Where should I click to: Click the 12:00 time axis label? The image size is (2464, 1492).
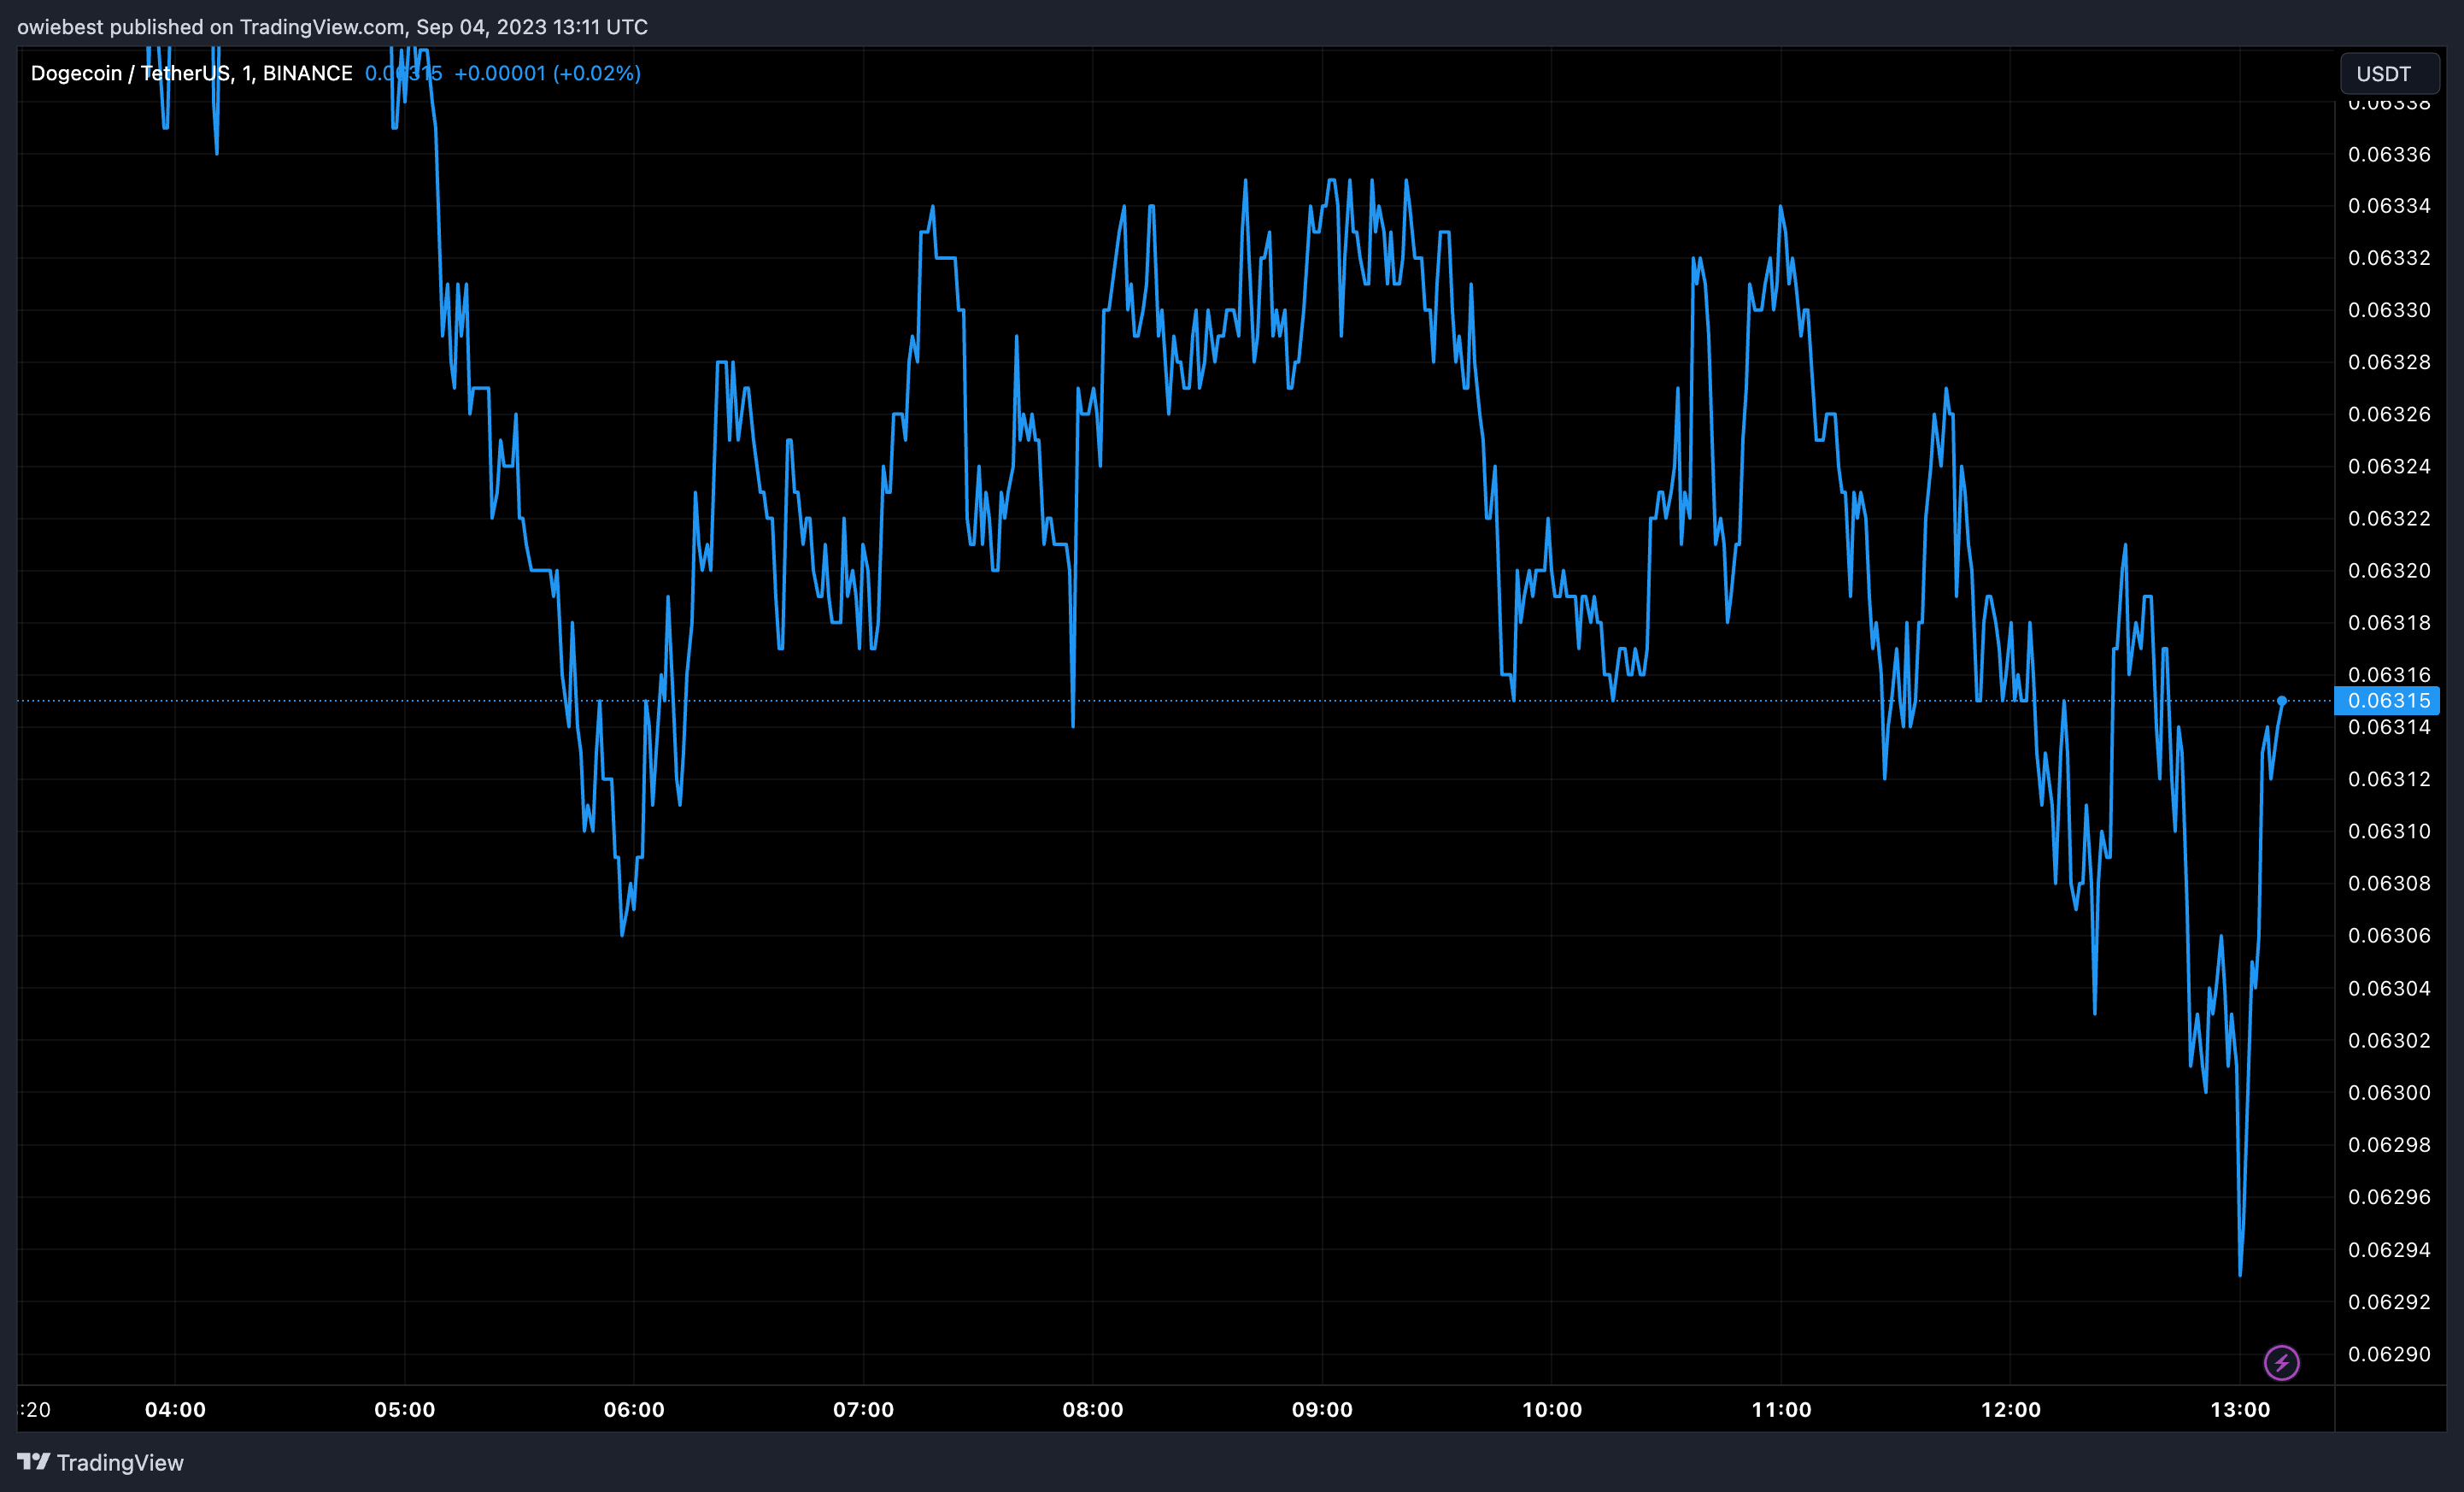[x=2010, y=1409]
